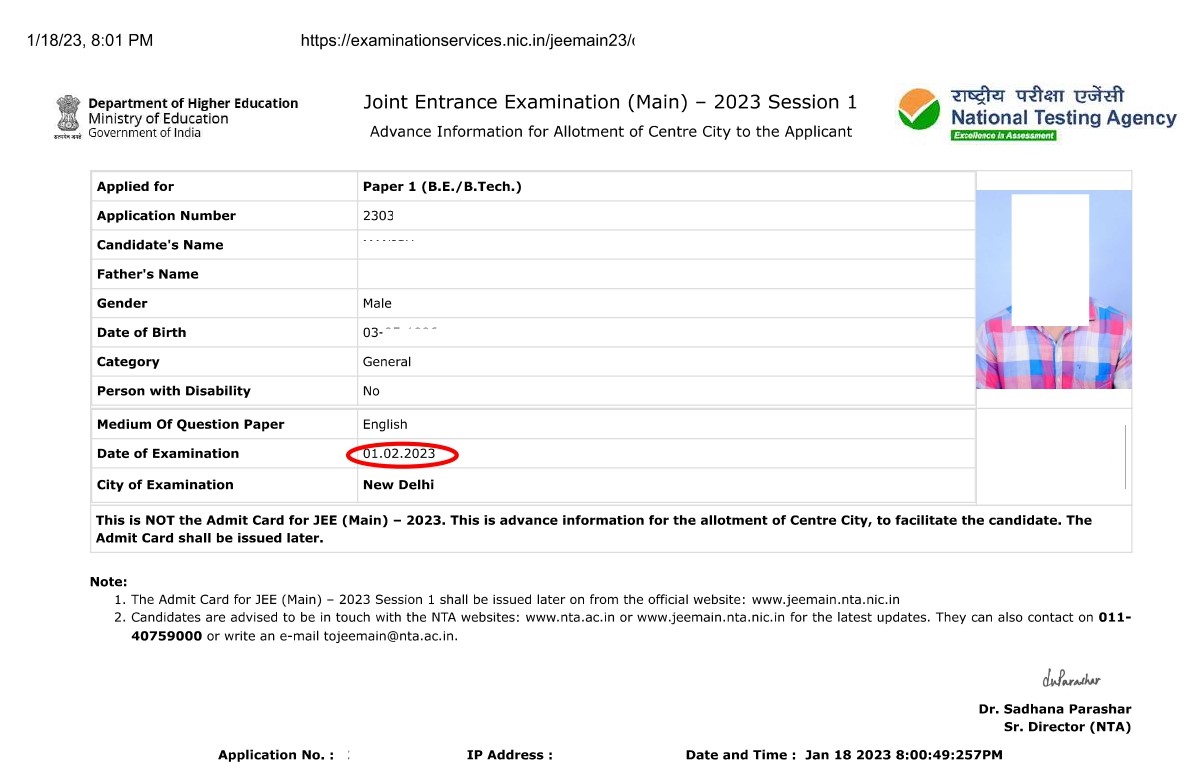The image size is (1196, 766).
Task: Click the circled examination date 01.02.2023
Action: (400, 453)
